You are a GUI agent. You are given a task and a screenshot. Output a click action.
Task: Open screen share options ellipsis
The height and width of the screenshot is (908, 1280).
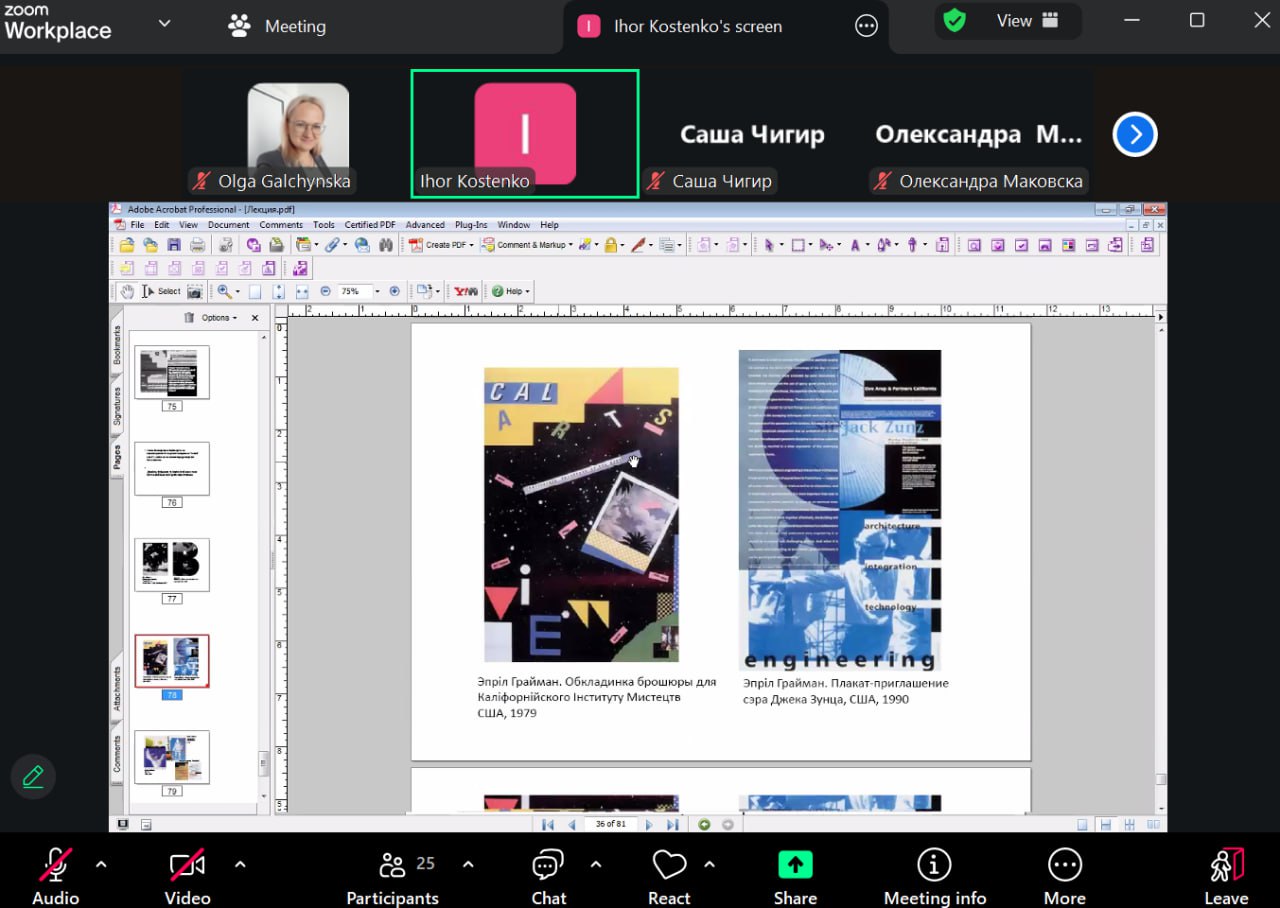866,27
